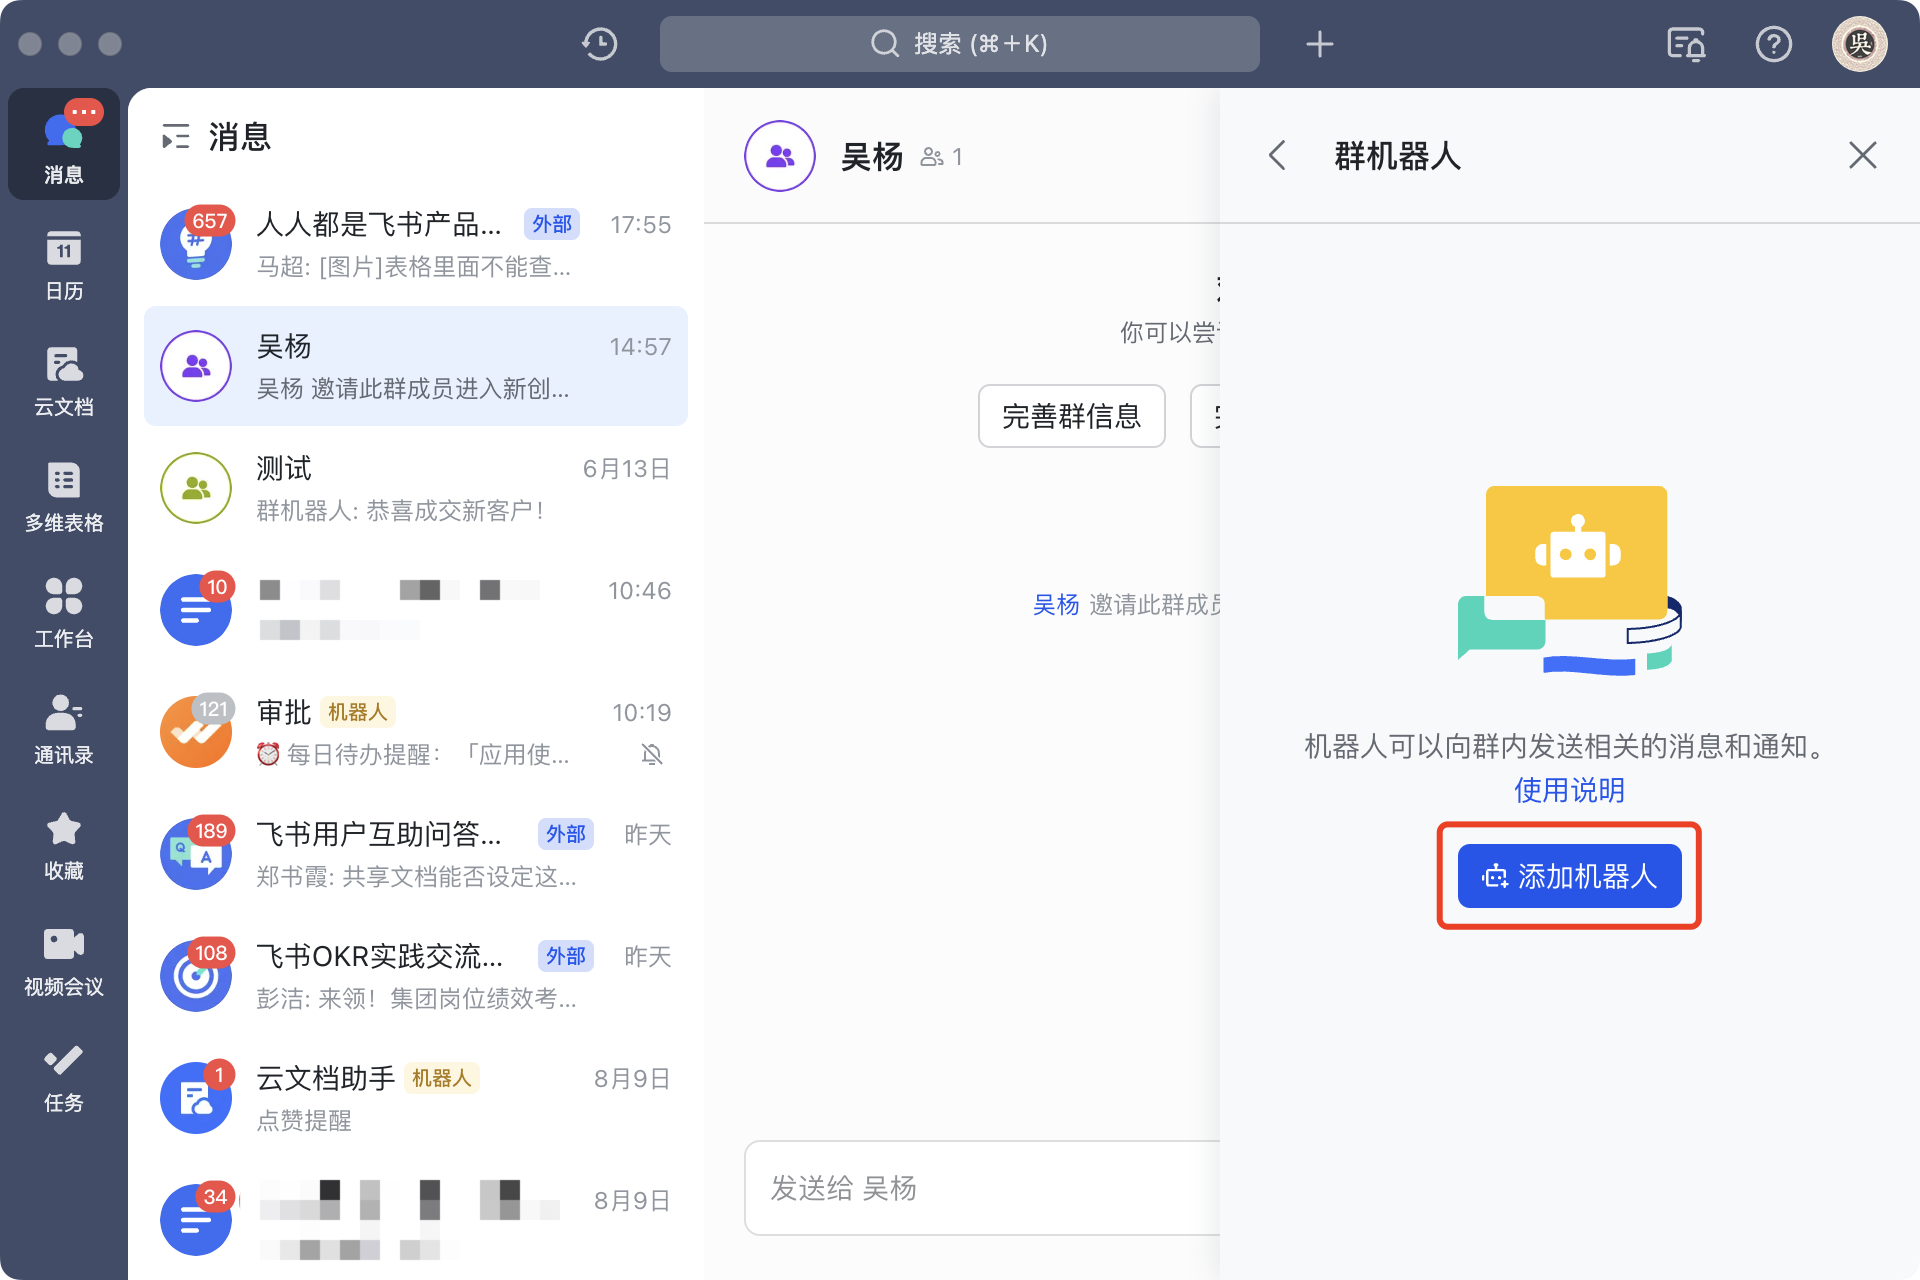Click the blurred chat avatar with 34 badge
Screen dimensions: 1920x1280
coord(196,1220)
